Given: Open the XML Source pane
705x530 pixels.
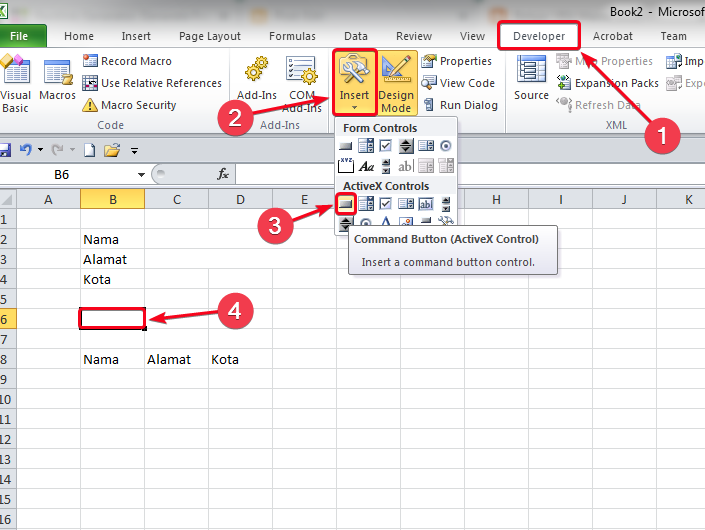Looking at the screenshot, I should (x=531, y=77).
